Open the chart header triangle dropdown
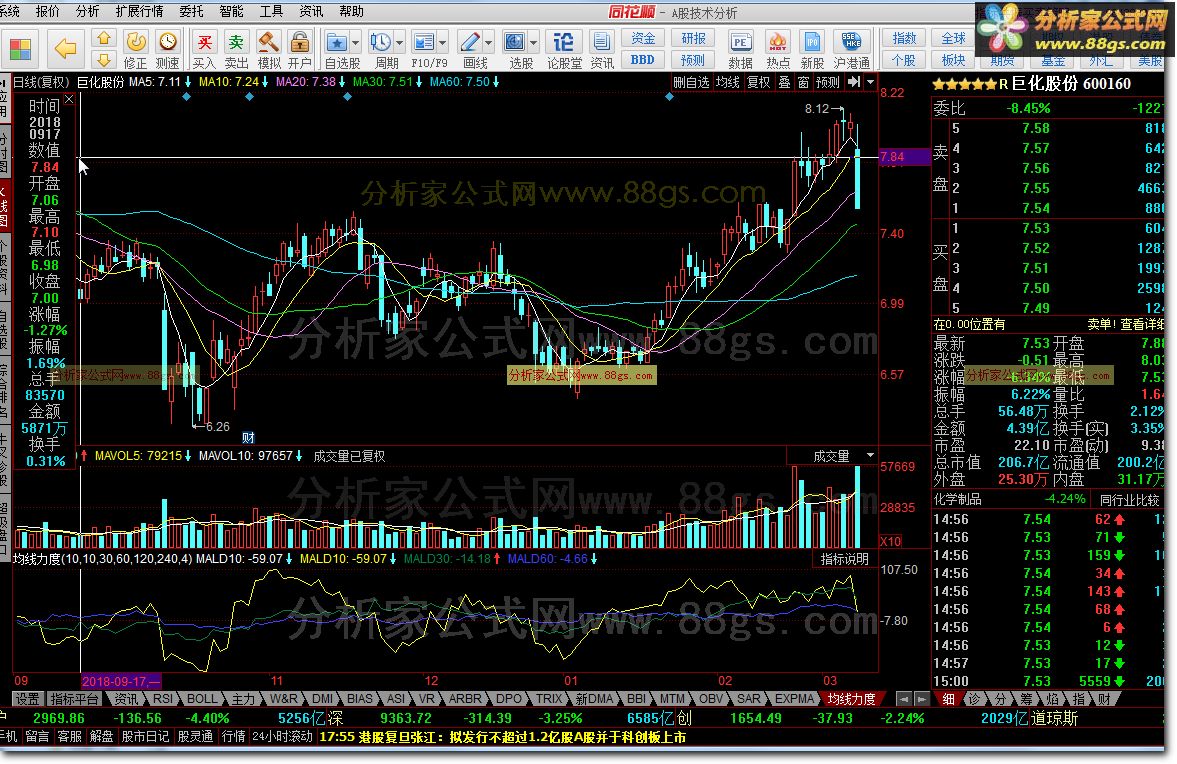Viewport: 1177px width, 764px height. 870,82
